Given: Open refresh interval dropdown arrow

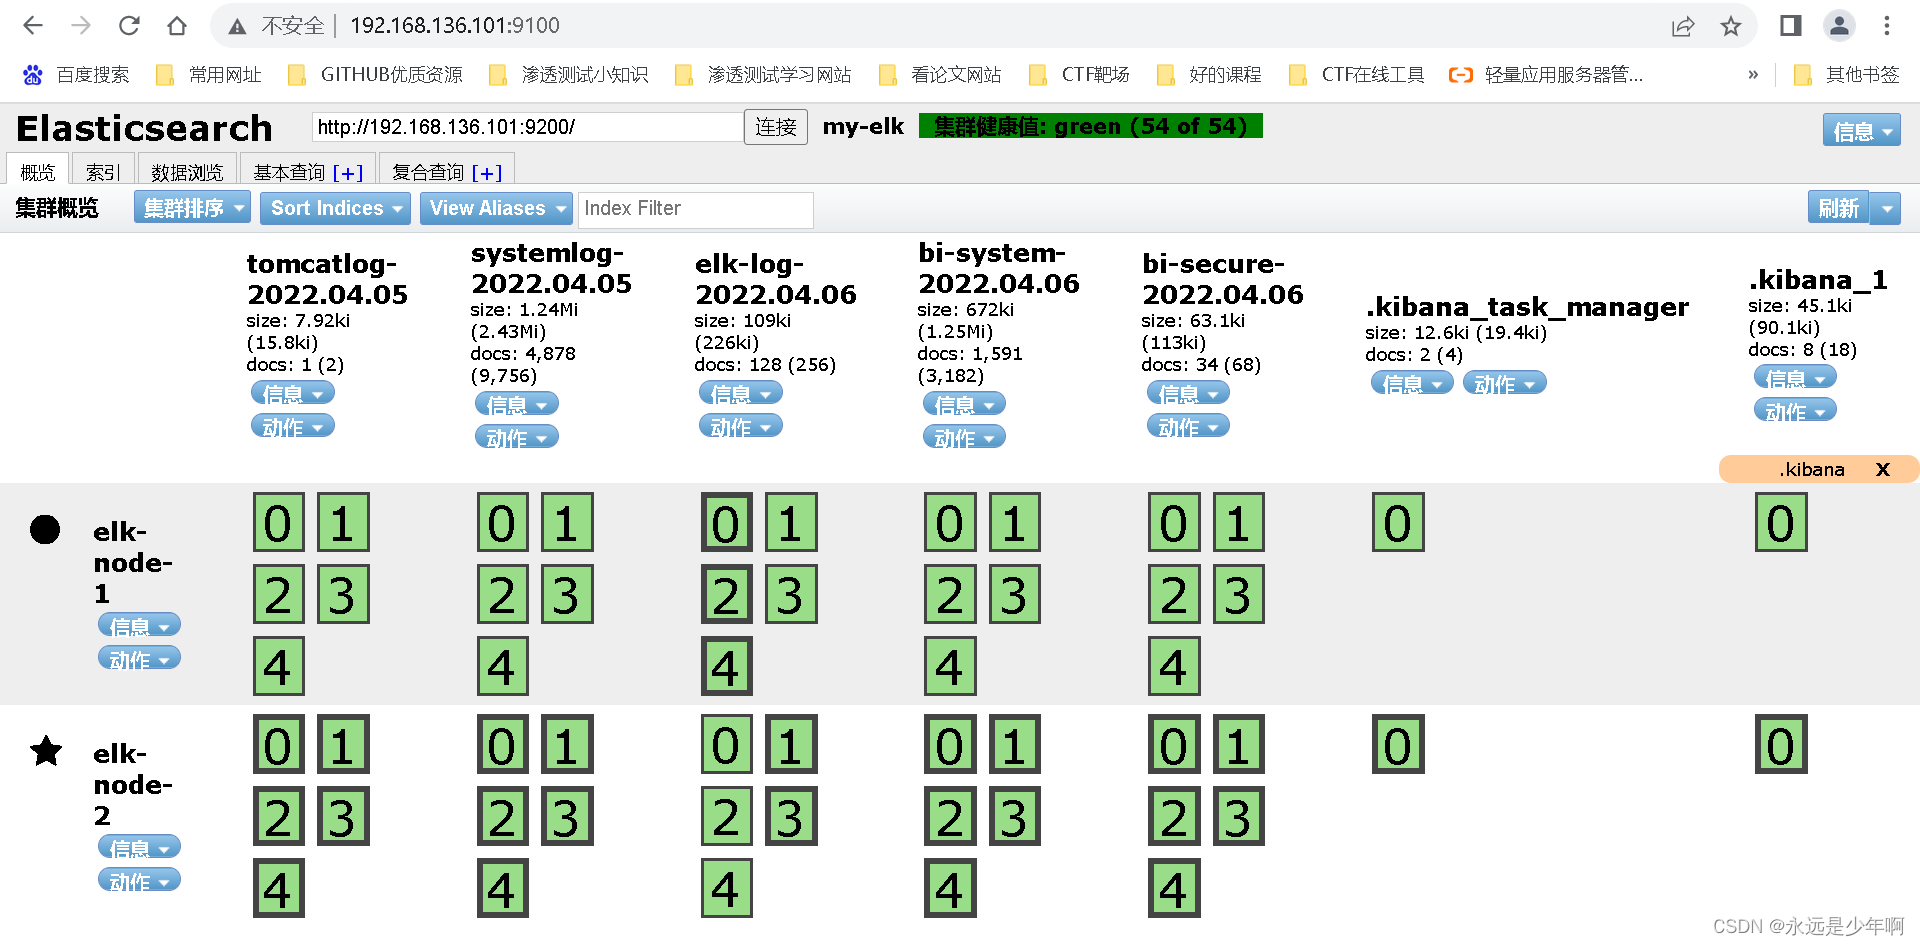Looking at the screenshot, I should click(x=1886, y=208).
